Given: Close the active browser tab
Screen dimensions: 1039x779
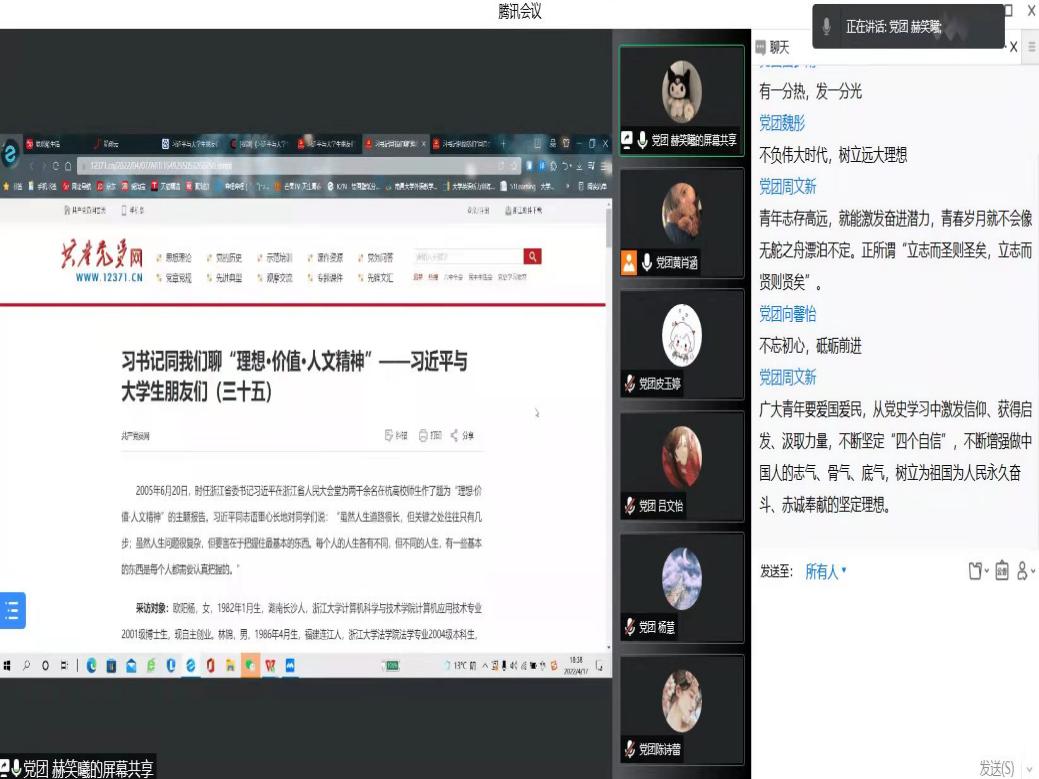Looking at the screenshot, I should pyautogui.click(x=424, y=143).
